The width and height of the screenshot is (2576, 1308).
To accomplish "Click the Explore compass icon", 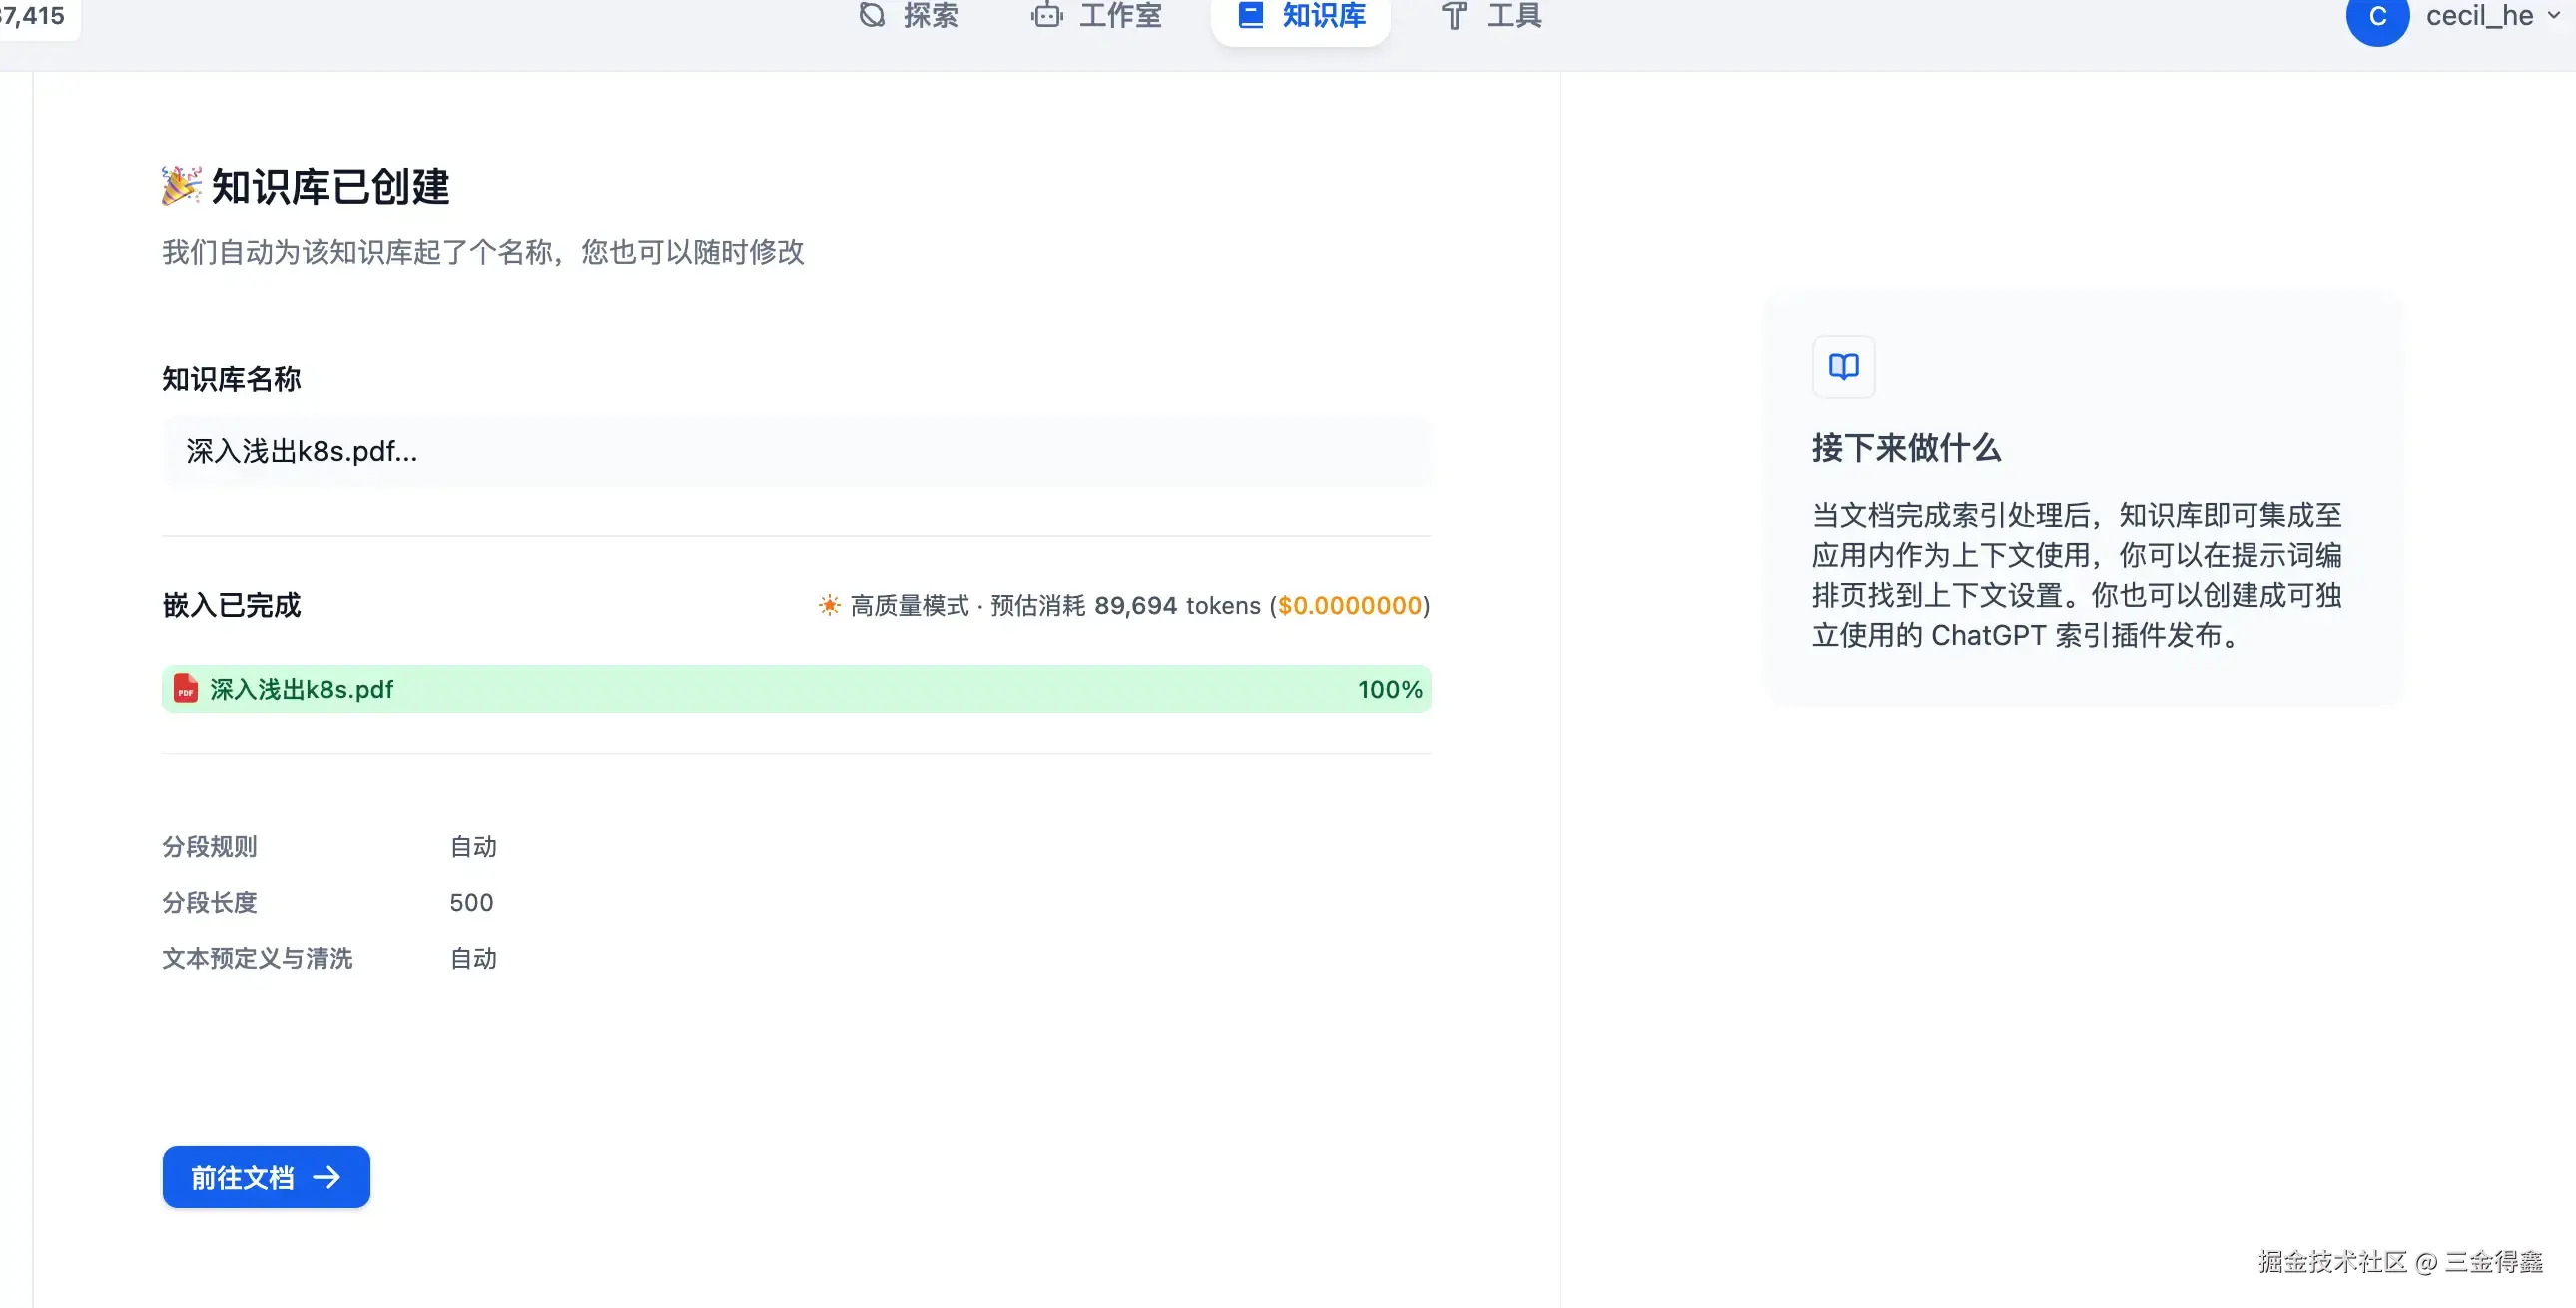I will 872,15.
